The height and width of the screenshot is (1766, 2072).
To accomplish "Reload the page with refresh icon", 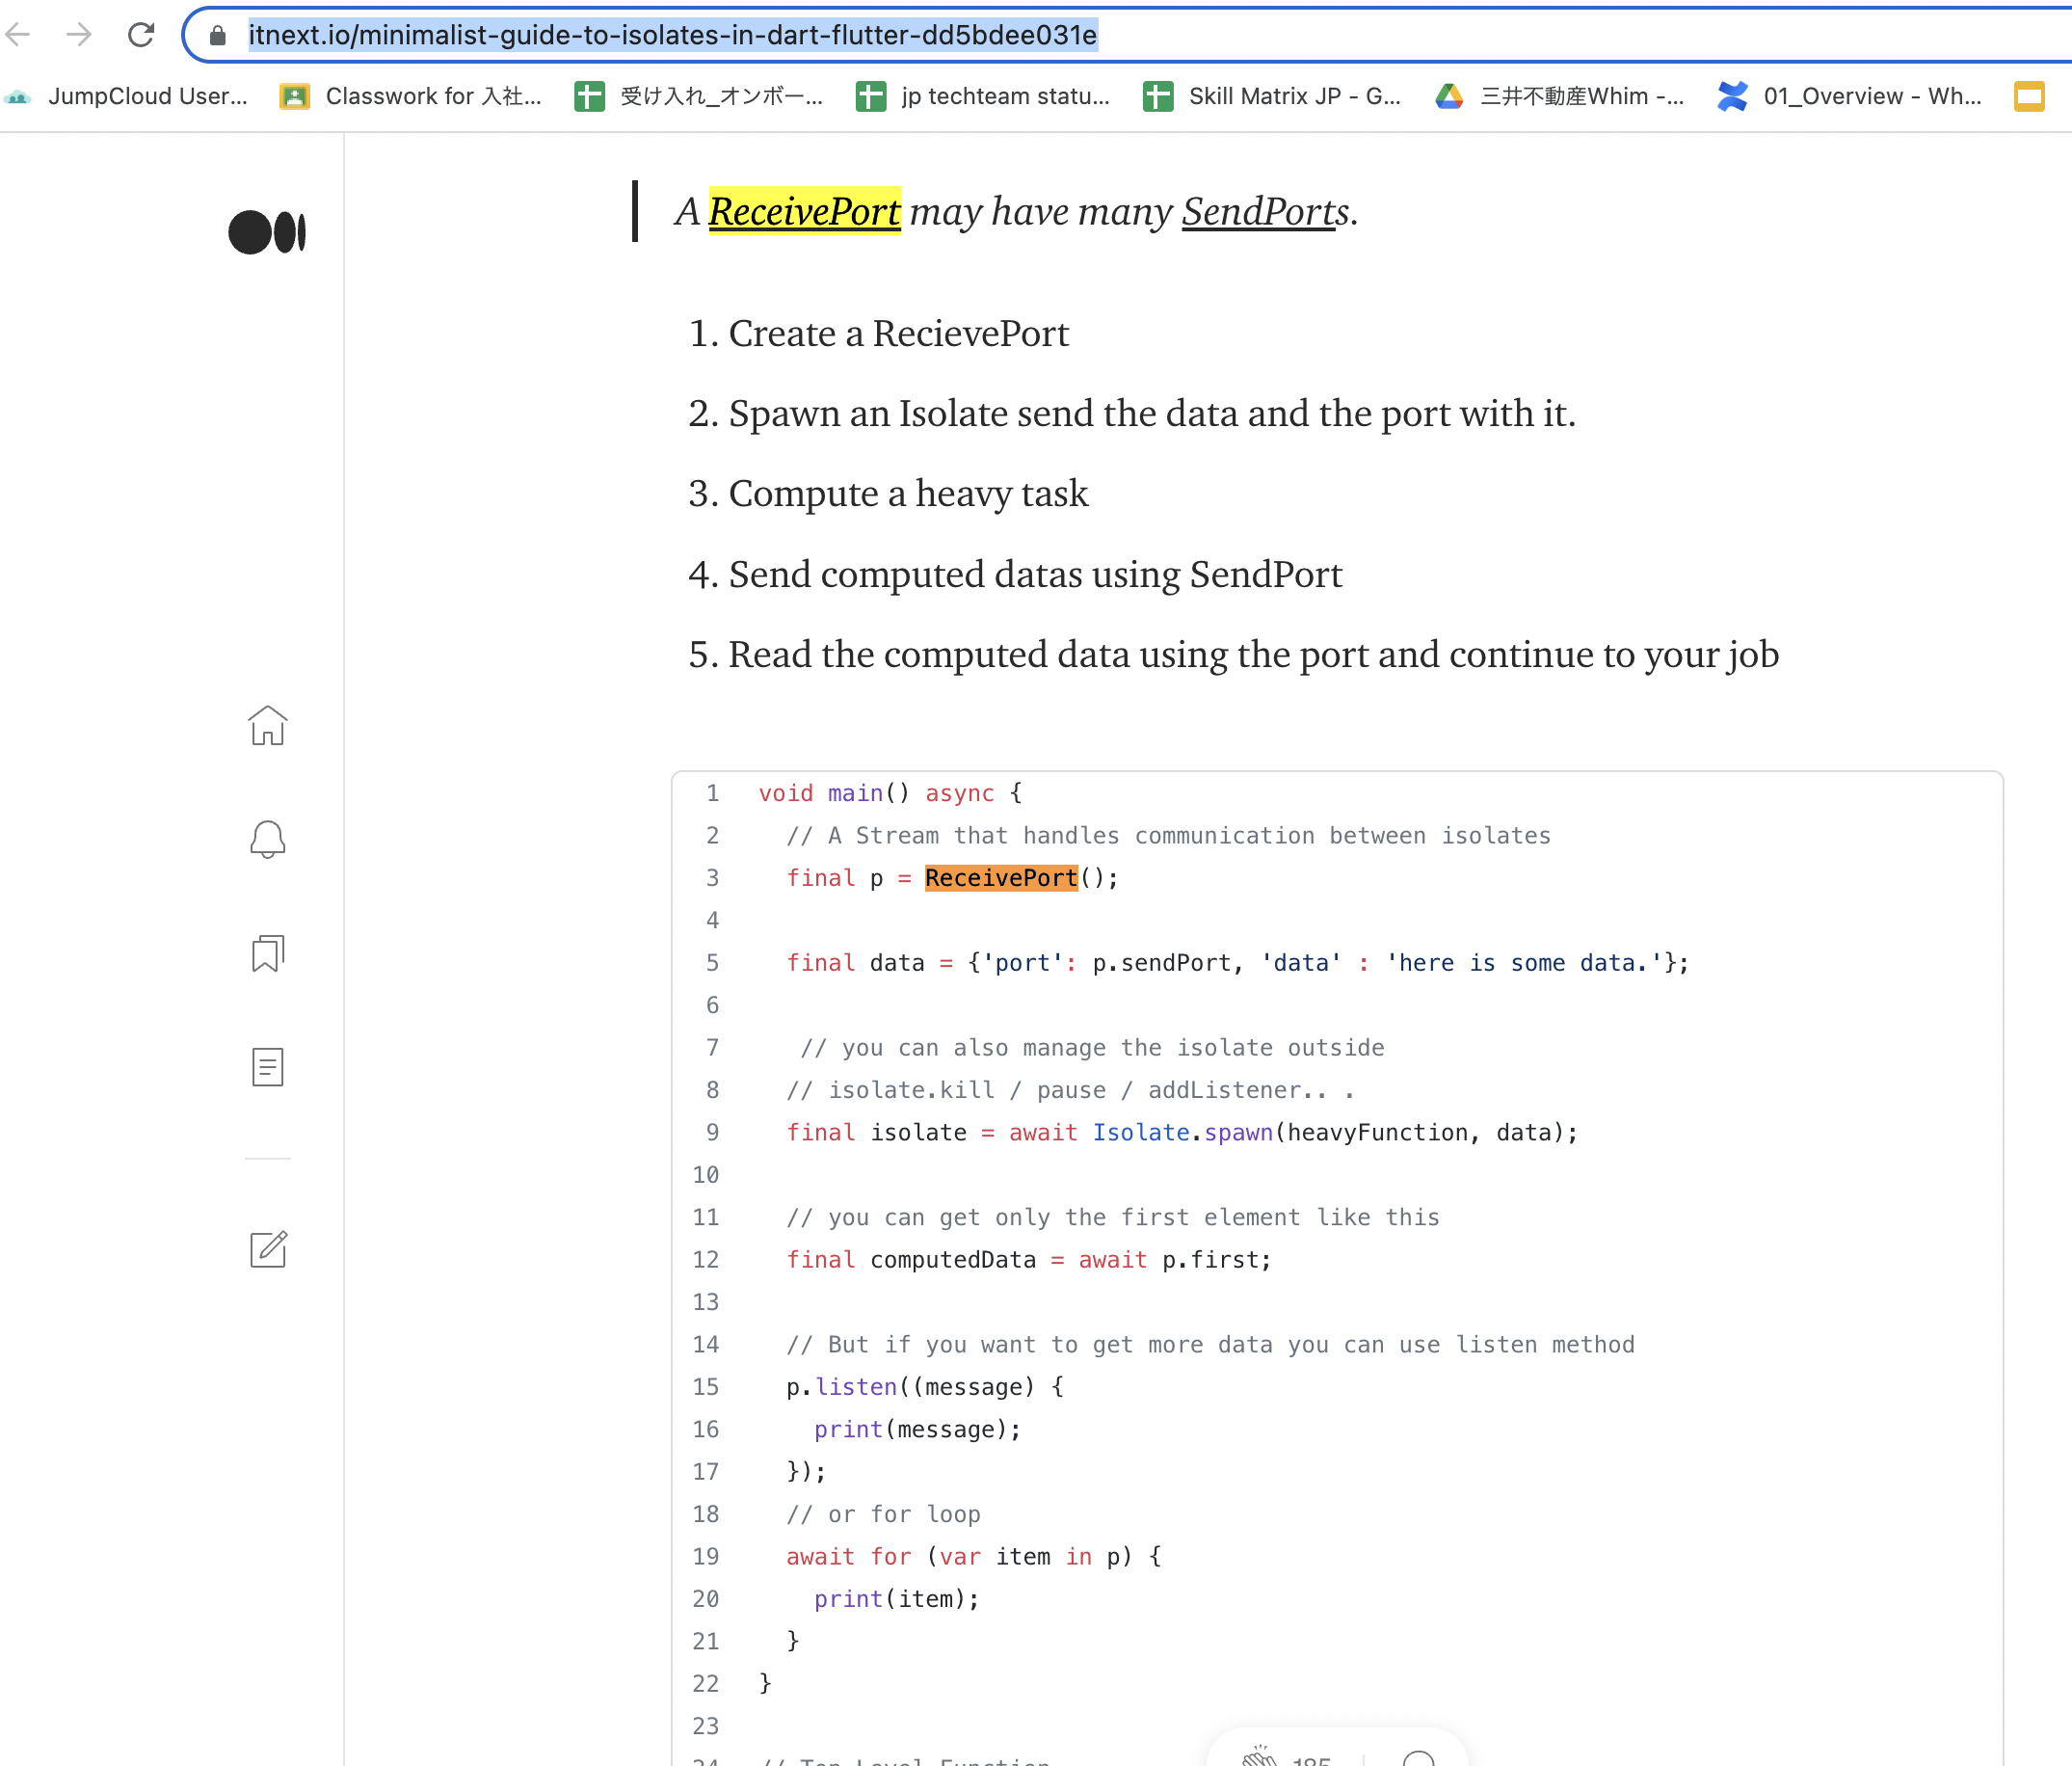I will point(141,35).
